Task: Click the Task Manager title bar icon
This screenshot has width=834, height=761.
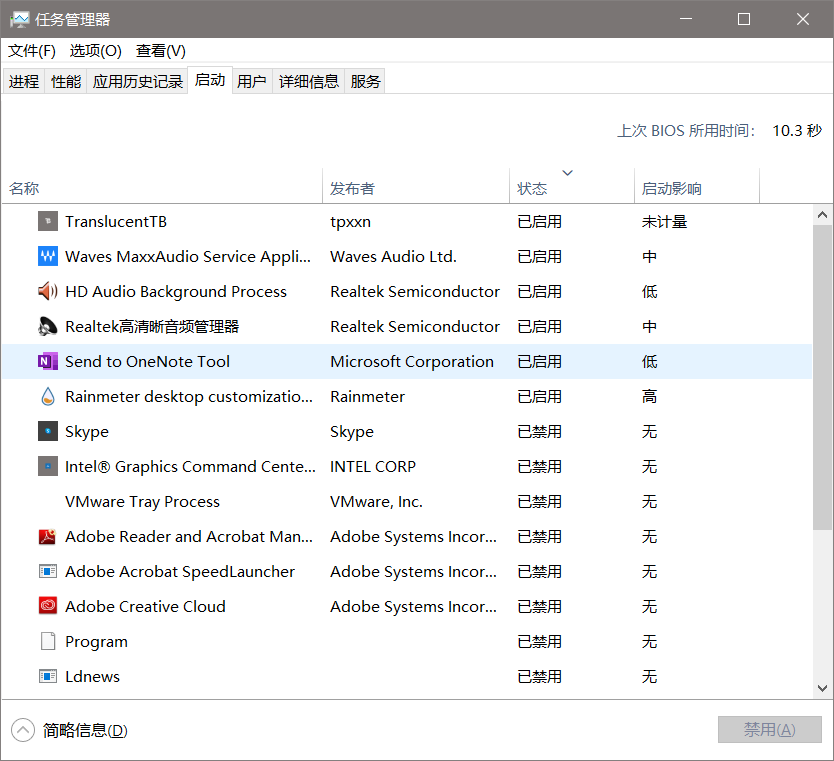Action: point(19,20)
